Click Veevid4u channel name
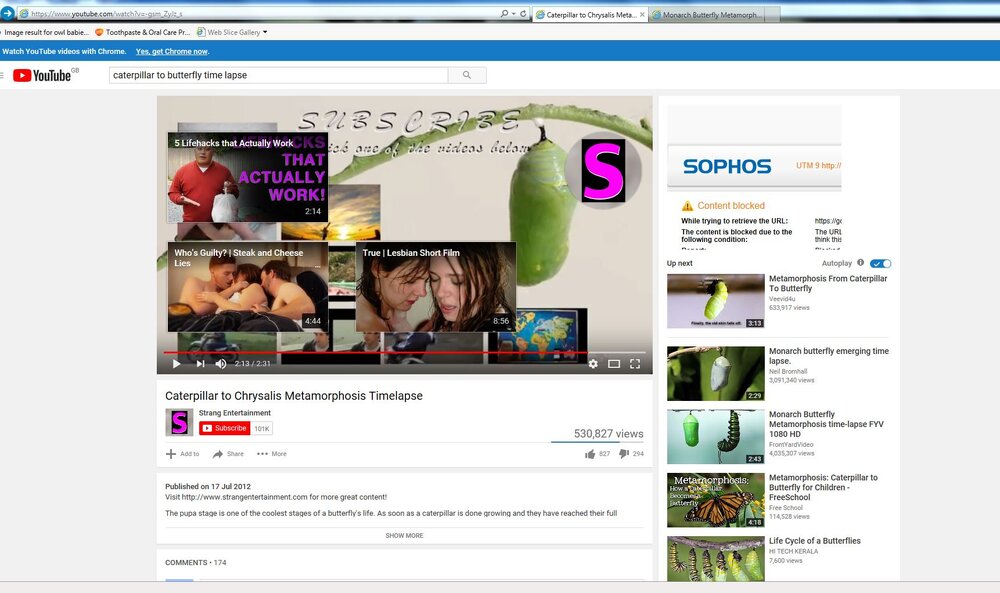 pyautogui.click(x=782, y=299)
